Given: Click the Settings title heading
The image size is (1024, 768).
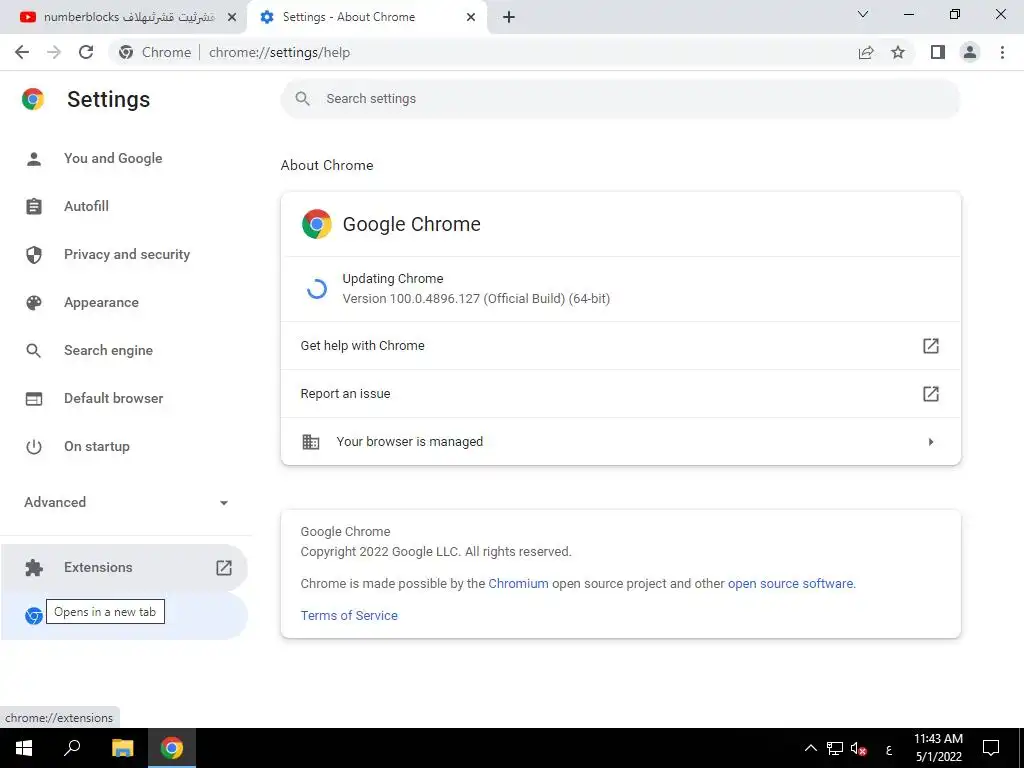Looking at the screenshot, I should [108, 99].
